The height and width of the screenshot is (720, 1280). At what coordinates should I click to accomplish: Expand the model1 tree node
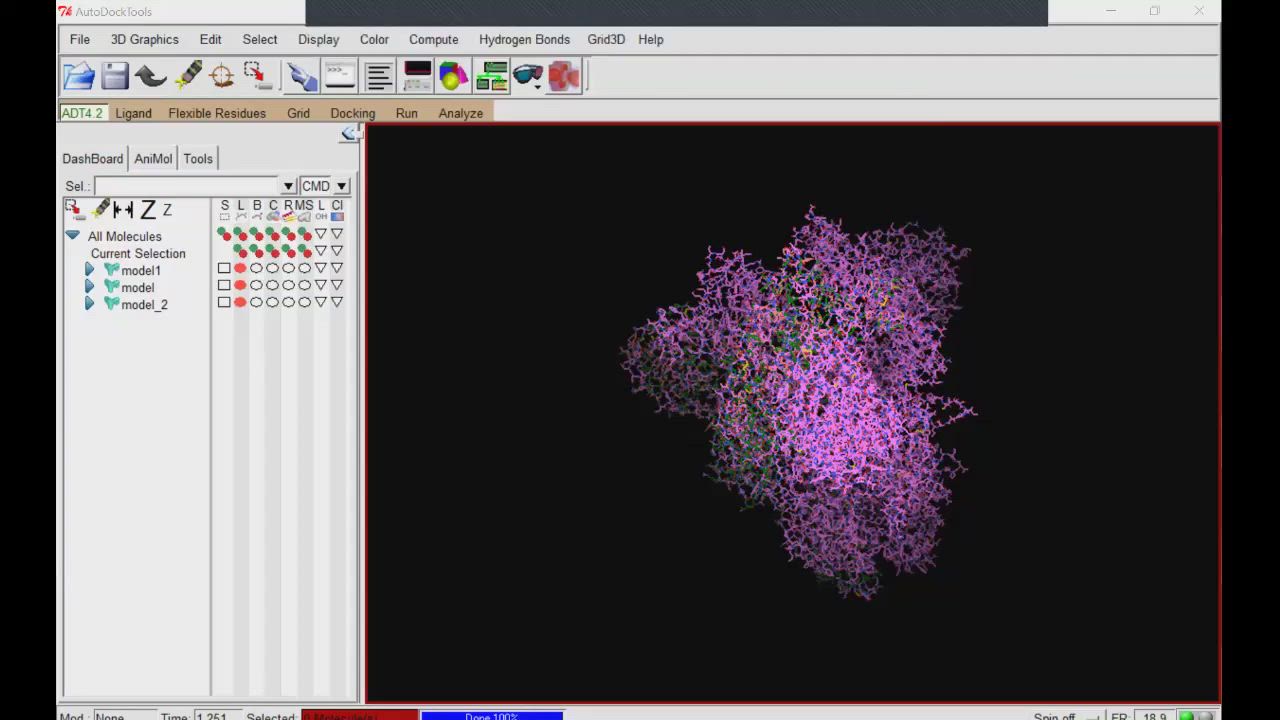point(89,270)
